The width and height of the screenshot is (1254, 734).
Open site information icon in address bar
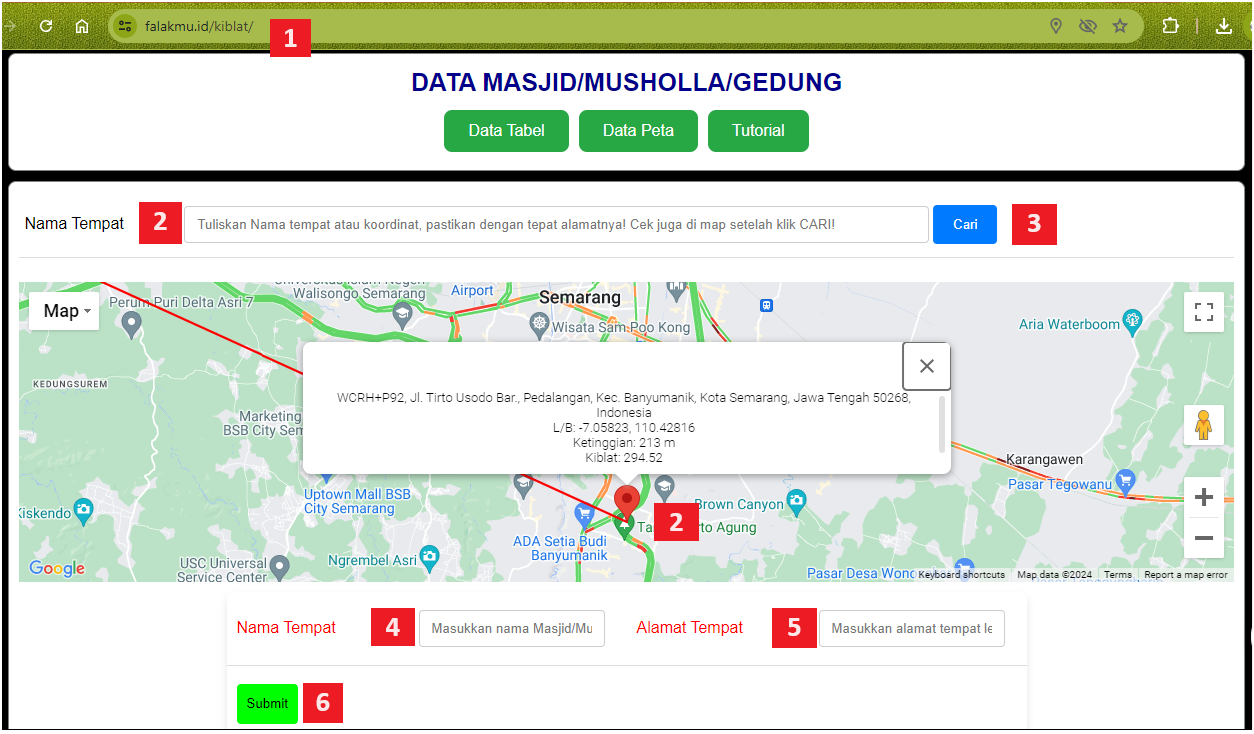[x=125, y=27]
